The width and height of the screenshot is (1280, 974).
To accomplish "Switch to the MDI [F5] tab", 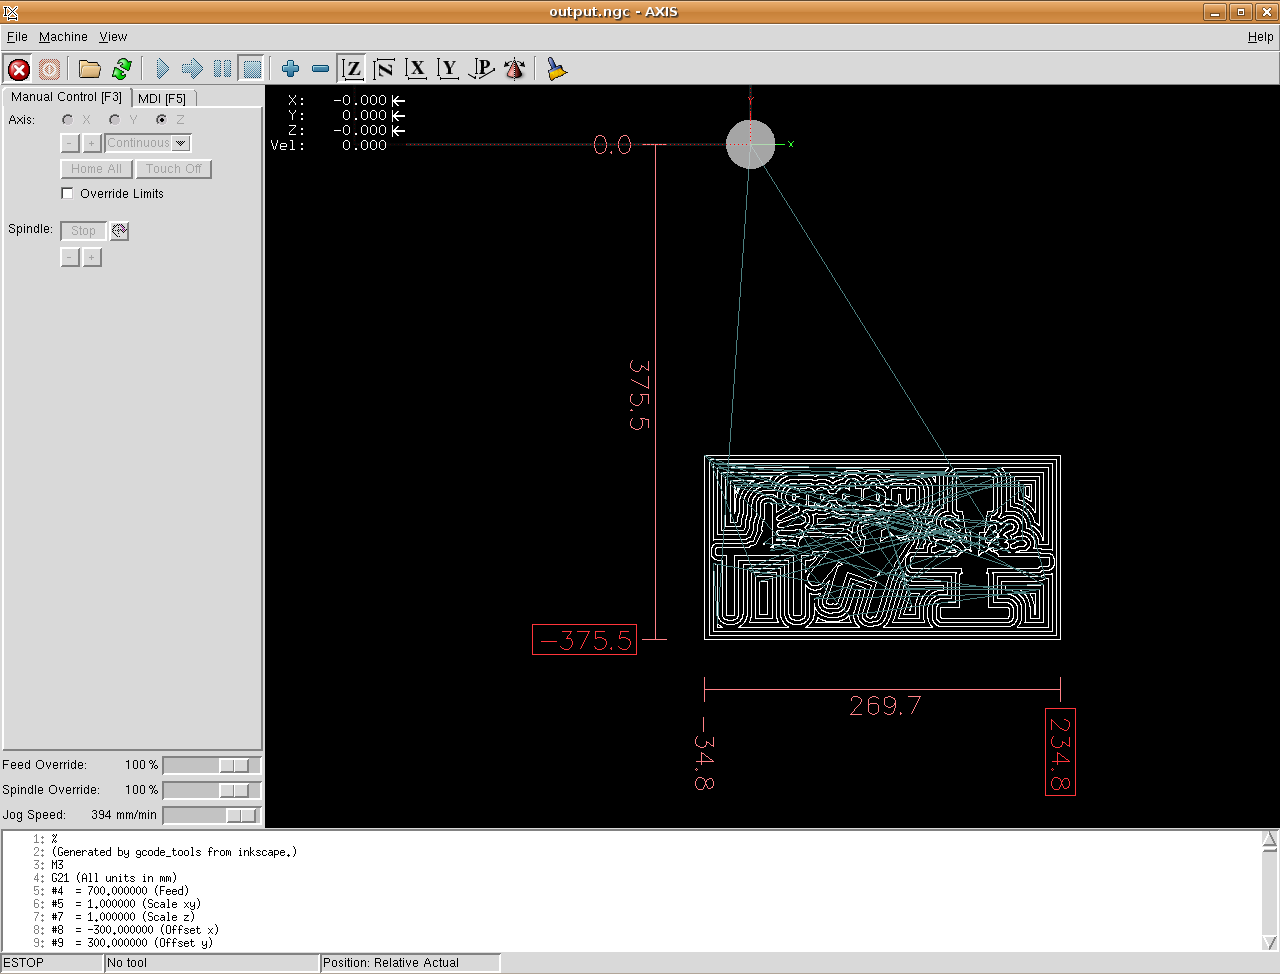I will pos(162,98).
